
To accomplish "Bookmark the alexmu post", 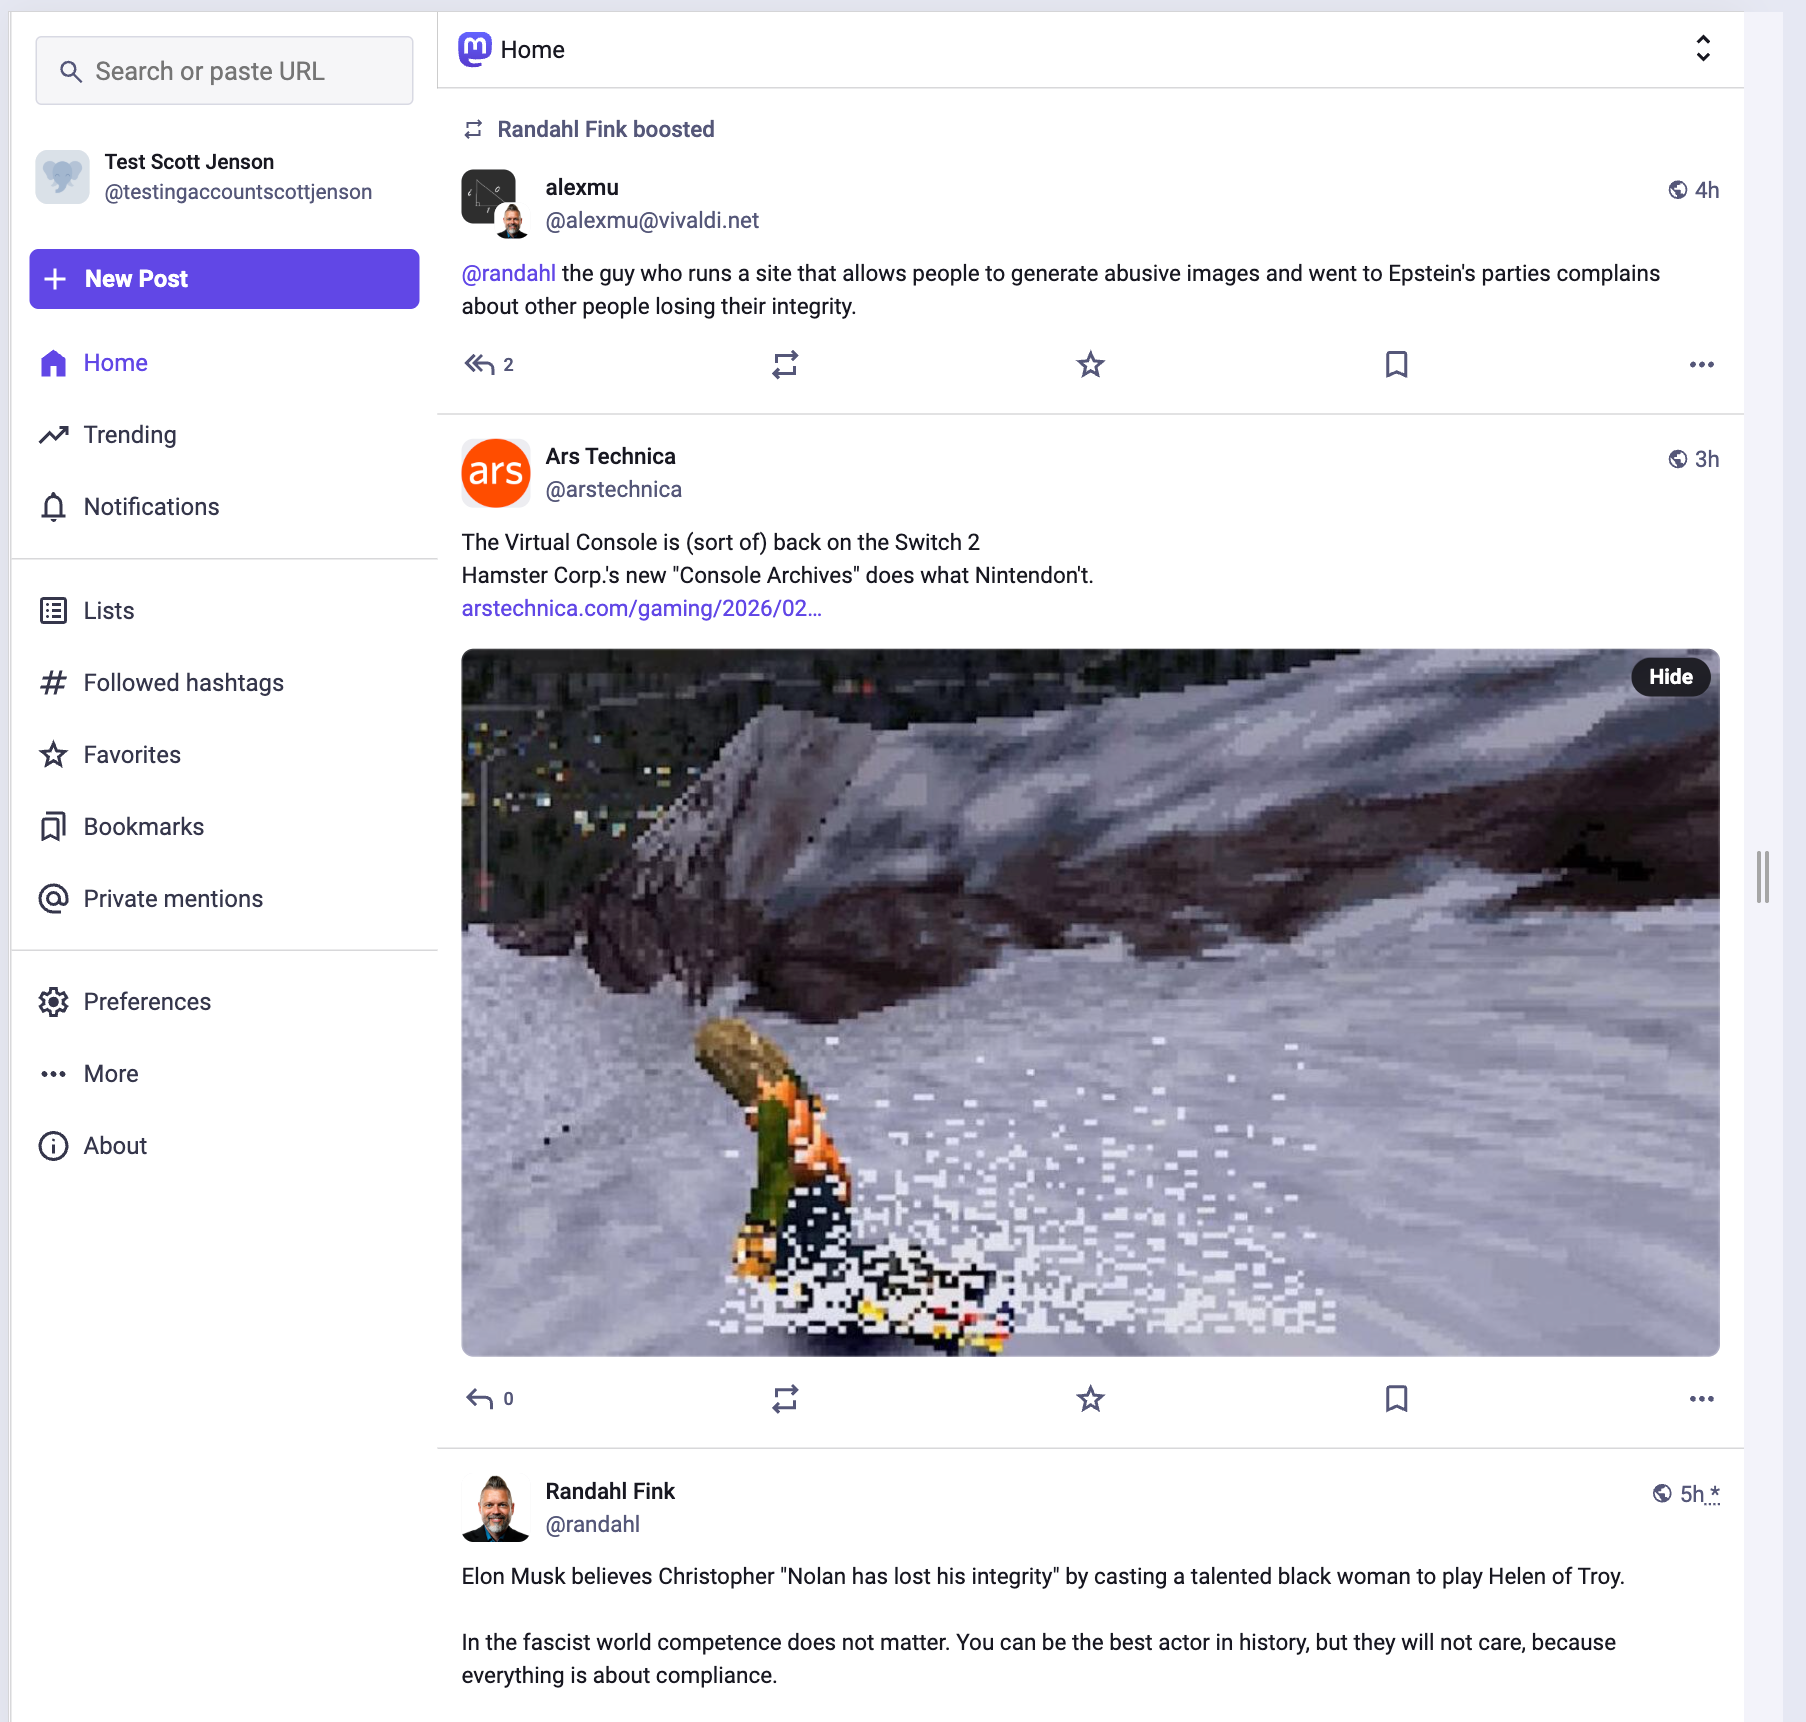I will pos(1396,364).
